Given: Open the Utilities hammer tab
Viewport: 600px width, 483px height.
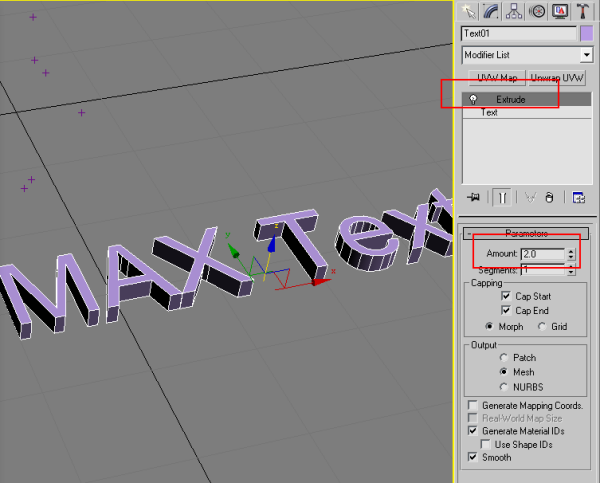Looking at the screenshot, I should [x=583, y=11].
